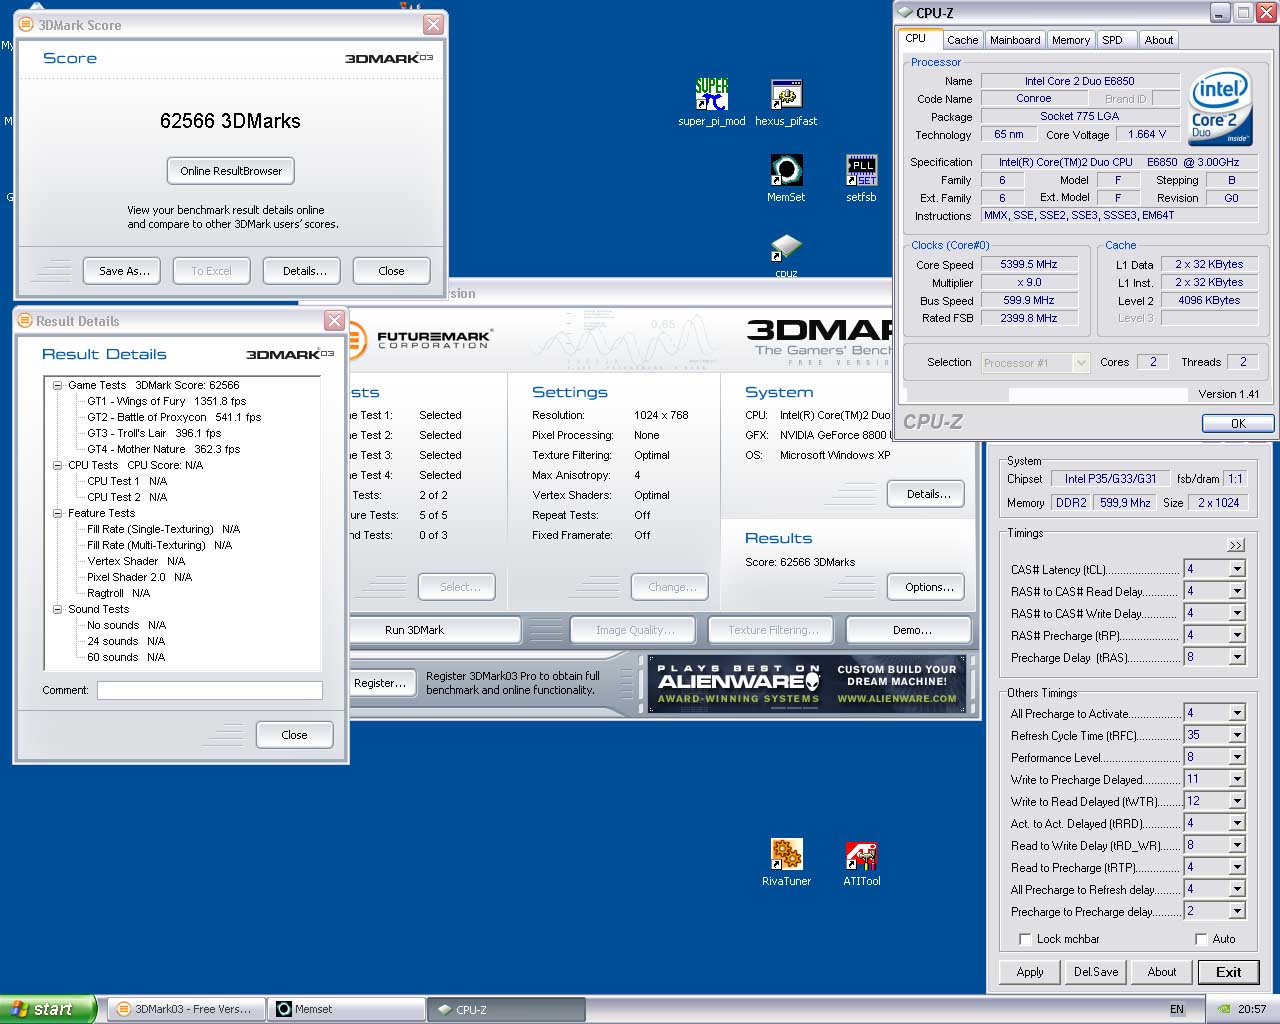Image resolution: width=1280 pixels, height=1024 pixels.
Task: Toggle the Lock mchbar checkbox
Action: pyautogui.click(x=1025, y=939)
